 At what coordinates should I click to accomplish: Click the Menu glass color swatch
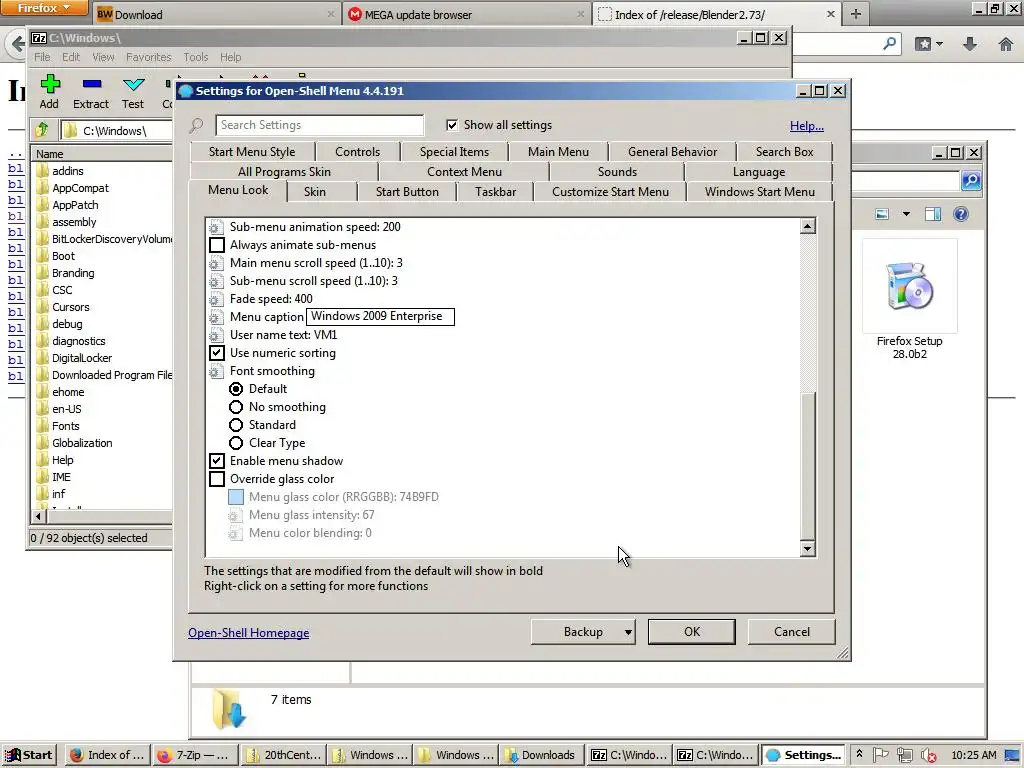pos(236,497)
